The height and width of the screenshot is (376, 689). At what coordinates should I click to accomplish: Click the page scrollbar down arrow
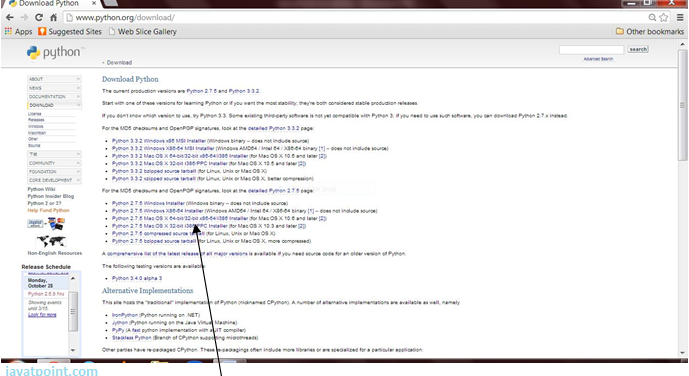coord(682,353)
